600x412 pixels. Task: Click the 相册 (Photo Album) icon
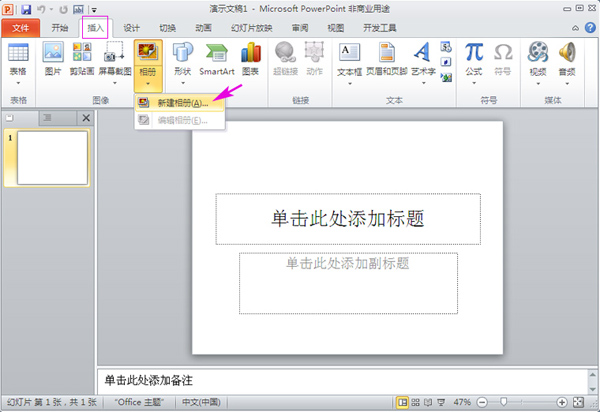coord(148,54)
